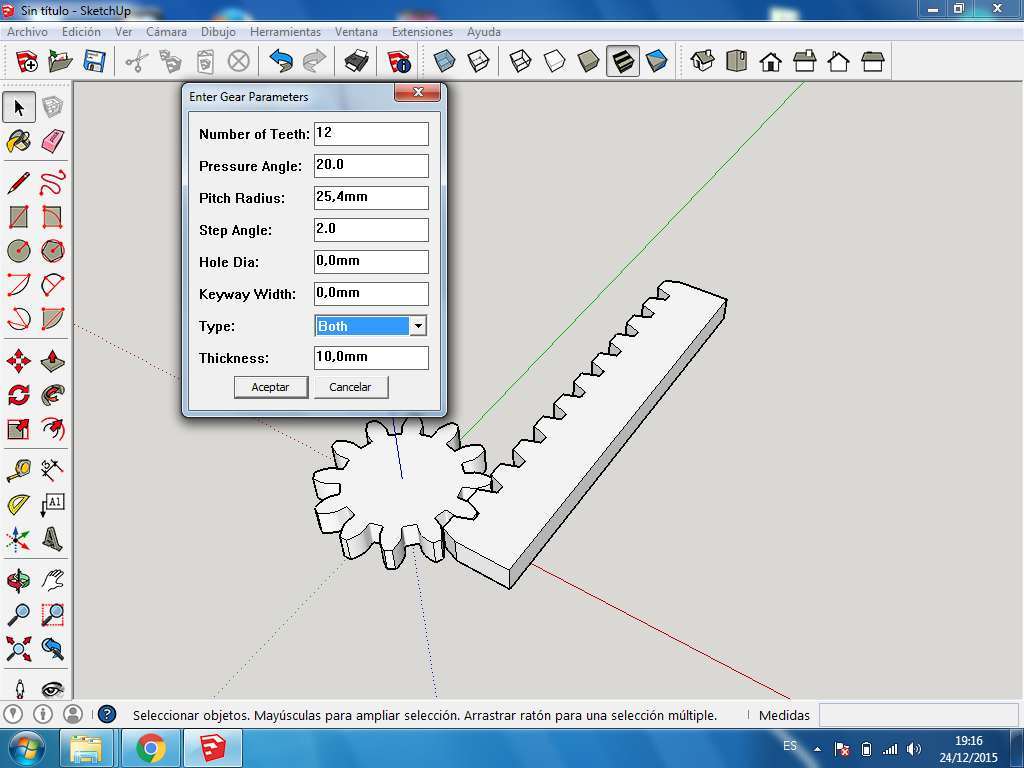Click the Number of Teeth field
1024x768 pixels.
371,133
